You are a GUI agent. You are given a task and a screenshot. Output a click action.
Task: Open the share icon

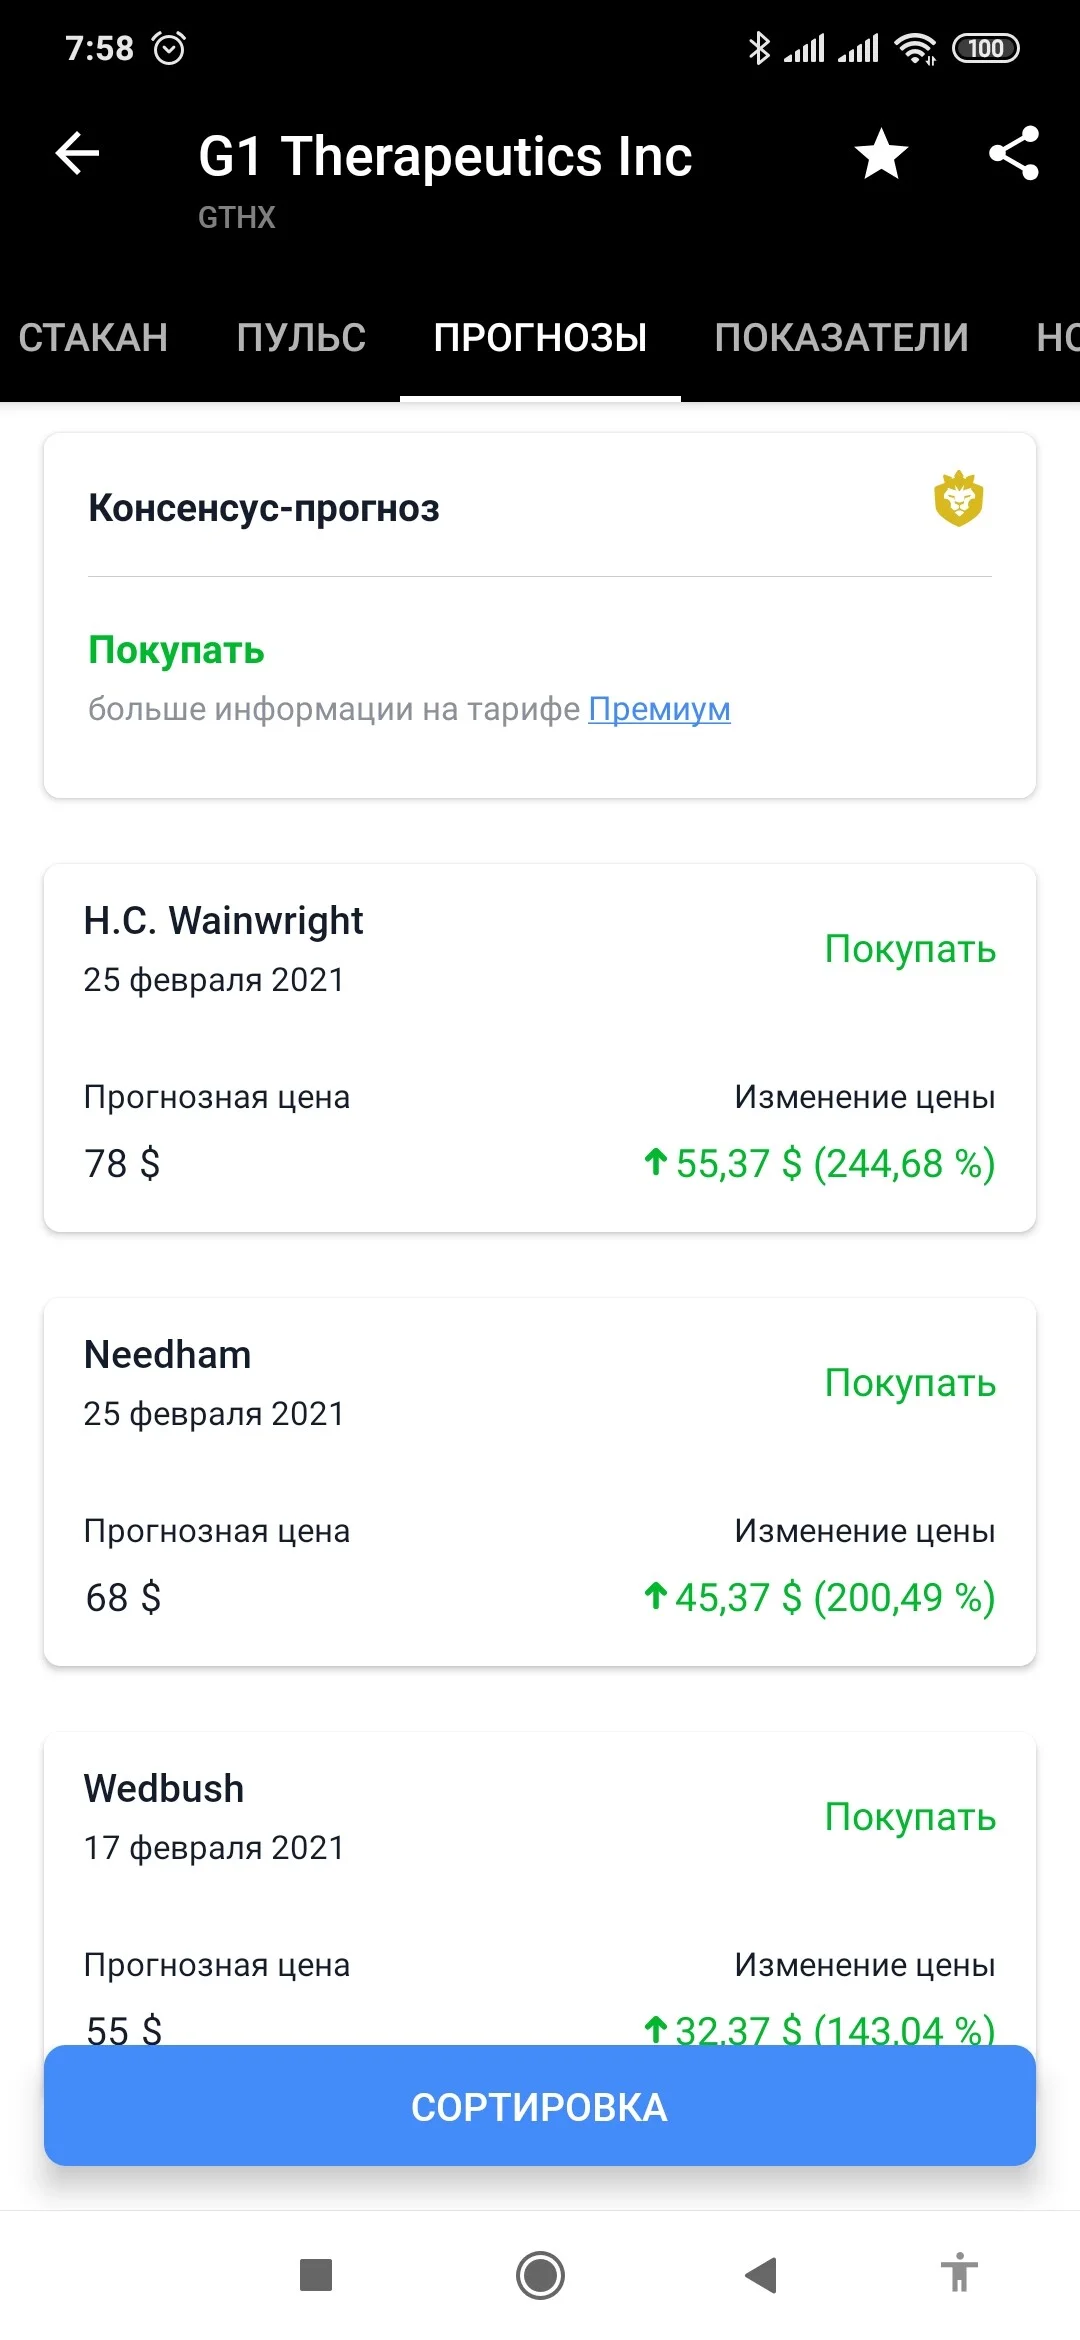[x=1014, y=154]
